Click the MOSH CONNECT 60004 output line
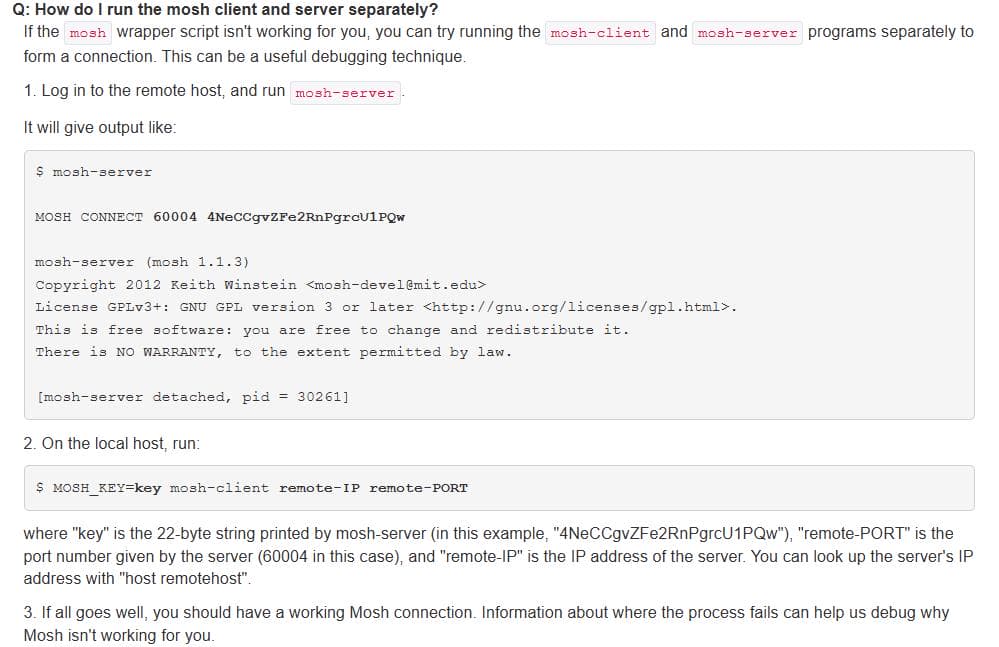The height and width of the screenshot is (647, 999). click(x=220, y=217)
